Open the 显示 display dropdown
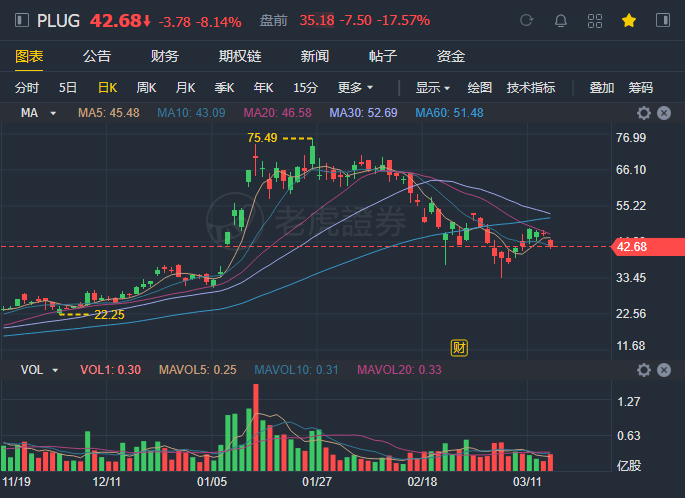685x498 pixels. [433, 87]
